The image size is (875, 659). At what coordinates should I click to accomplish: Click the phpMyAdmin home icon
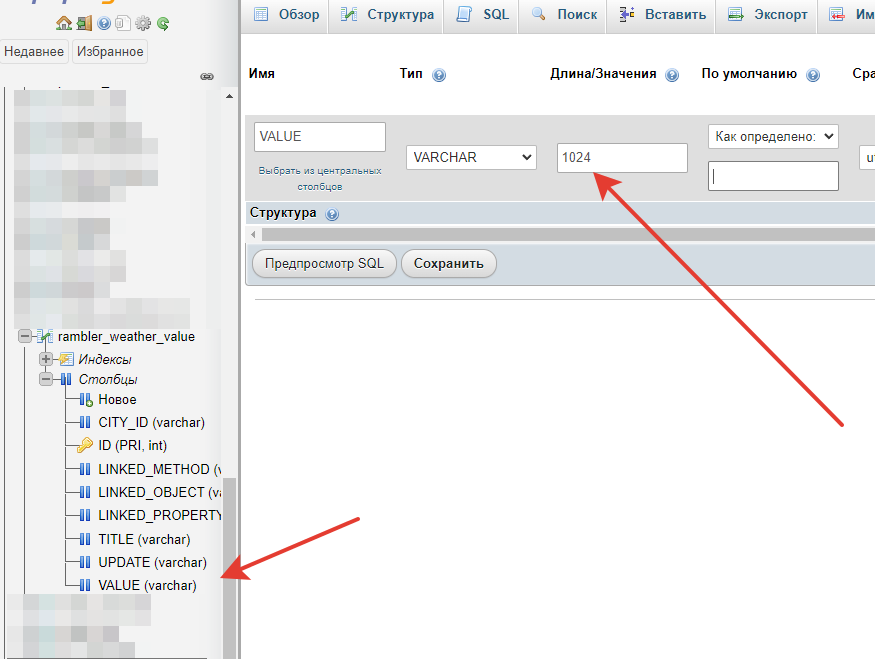tap(64, 23)
